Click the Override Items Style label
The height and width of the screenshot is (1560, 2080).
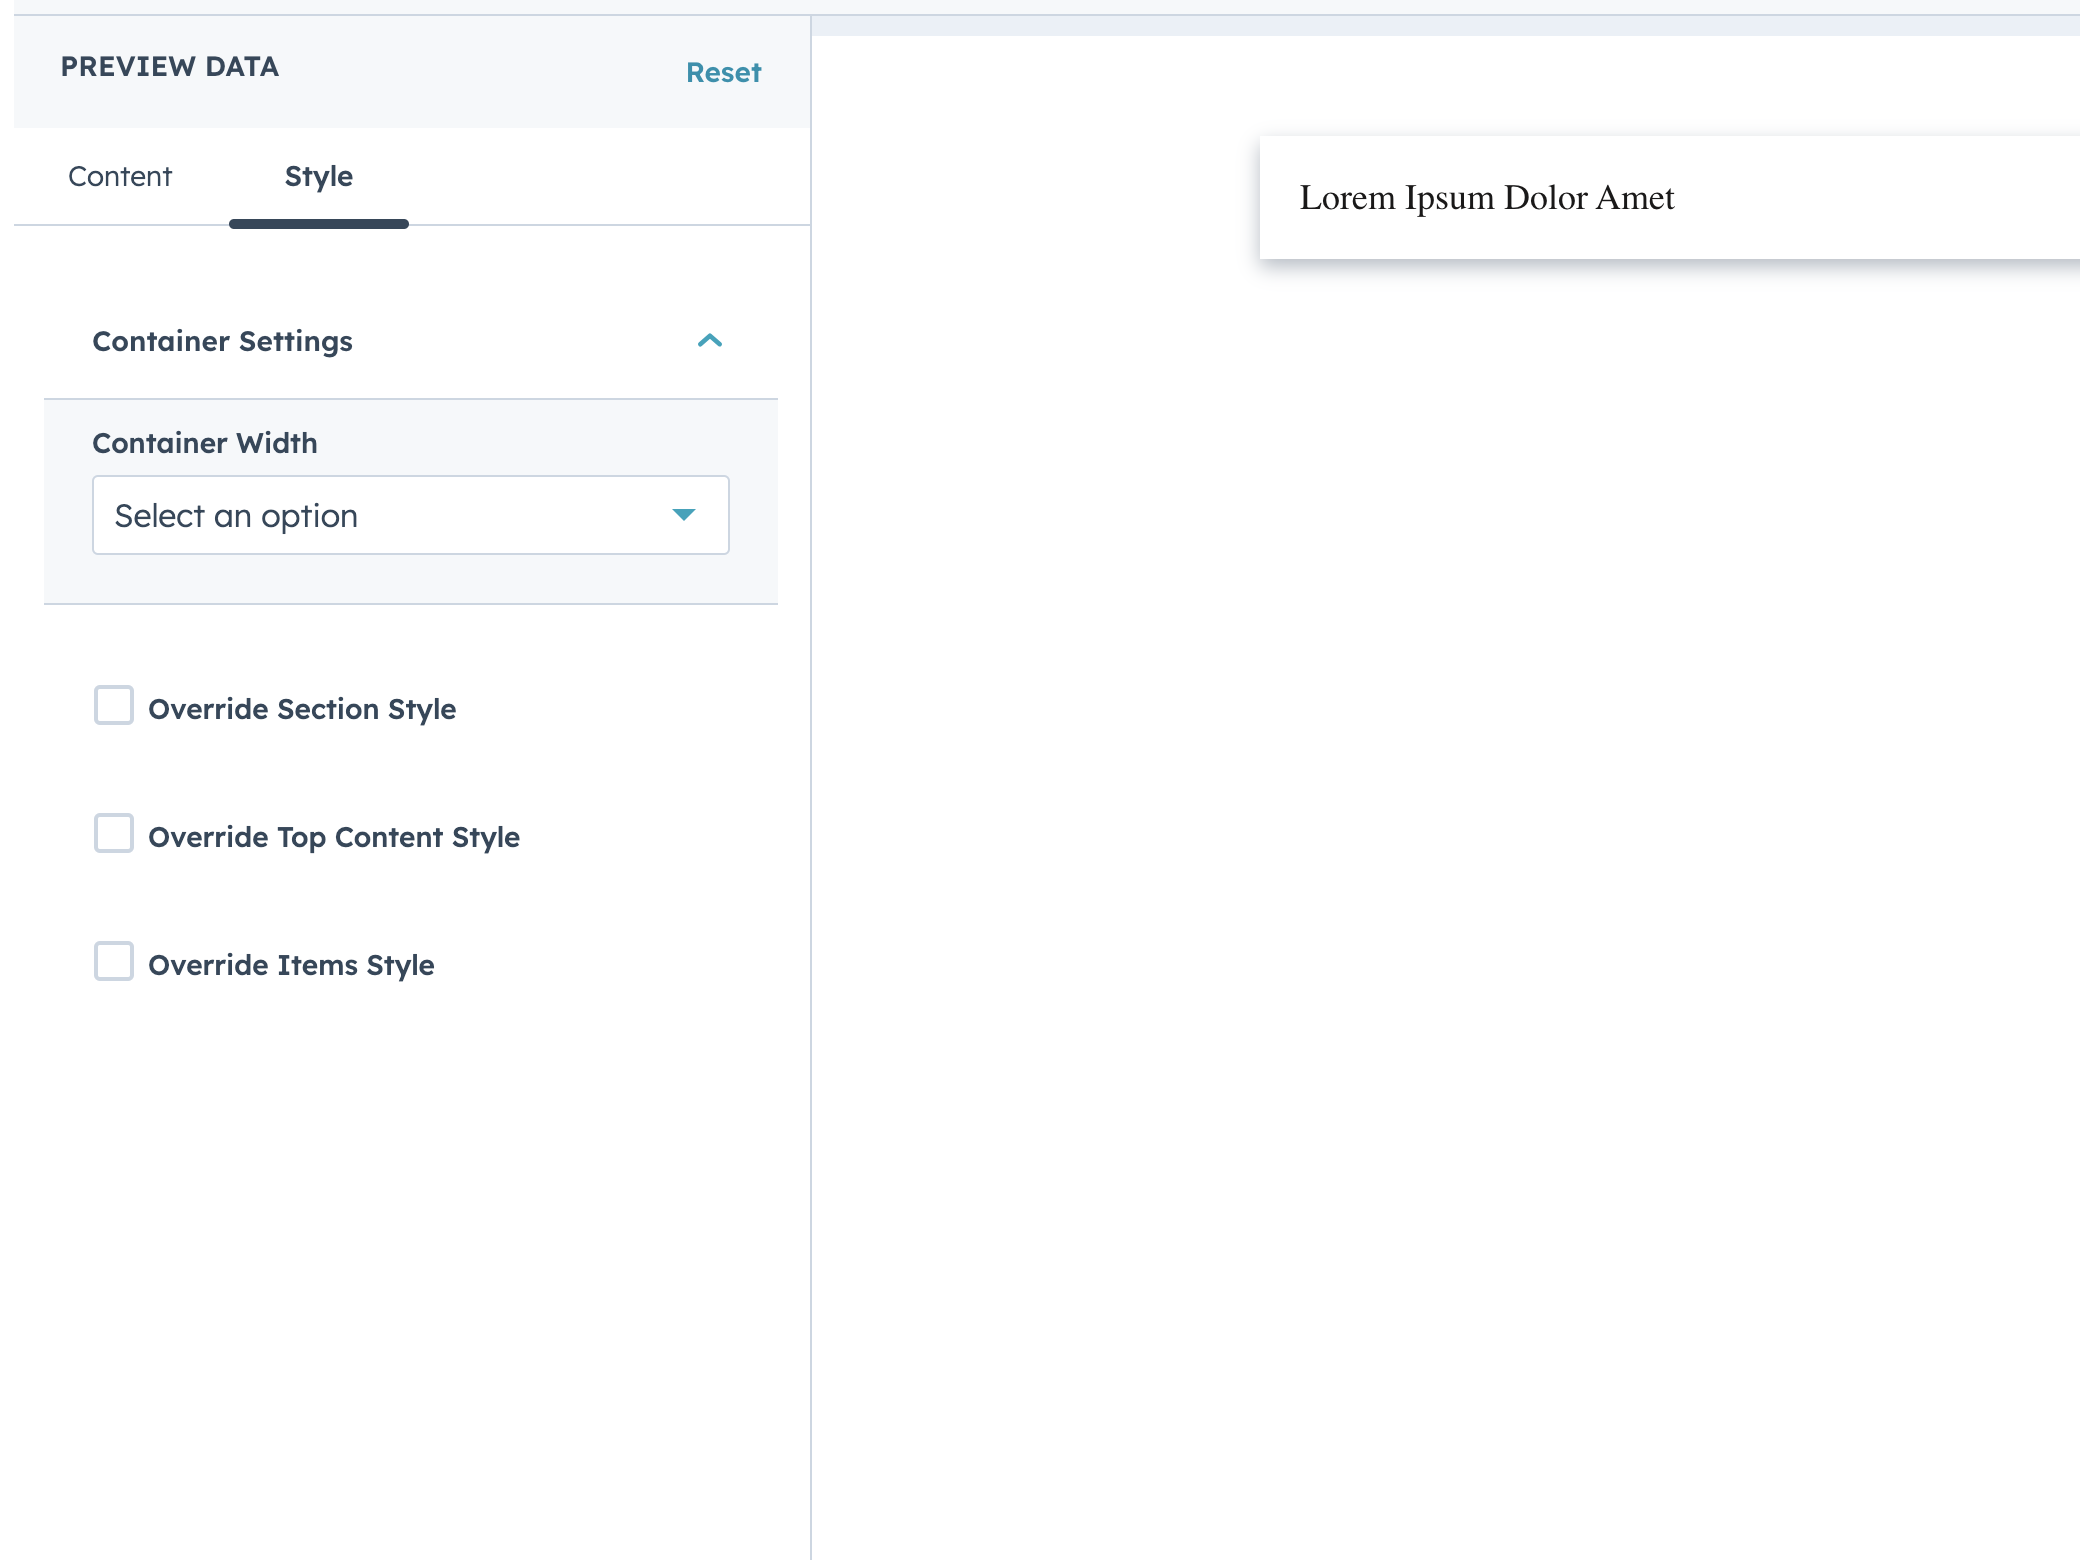tap(291, 965)
